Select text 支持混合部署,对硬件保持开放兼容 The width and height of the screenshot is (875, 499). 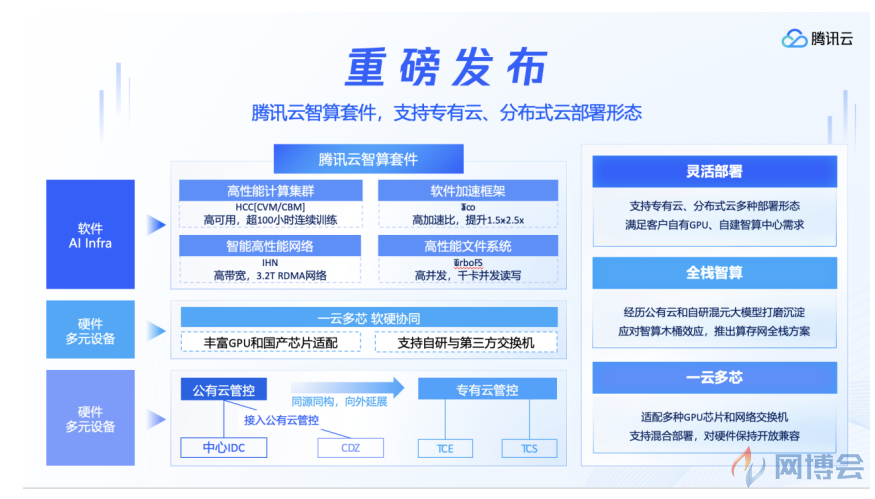click(x=714, y=436)
